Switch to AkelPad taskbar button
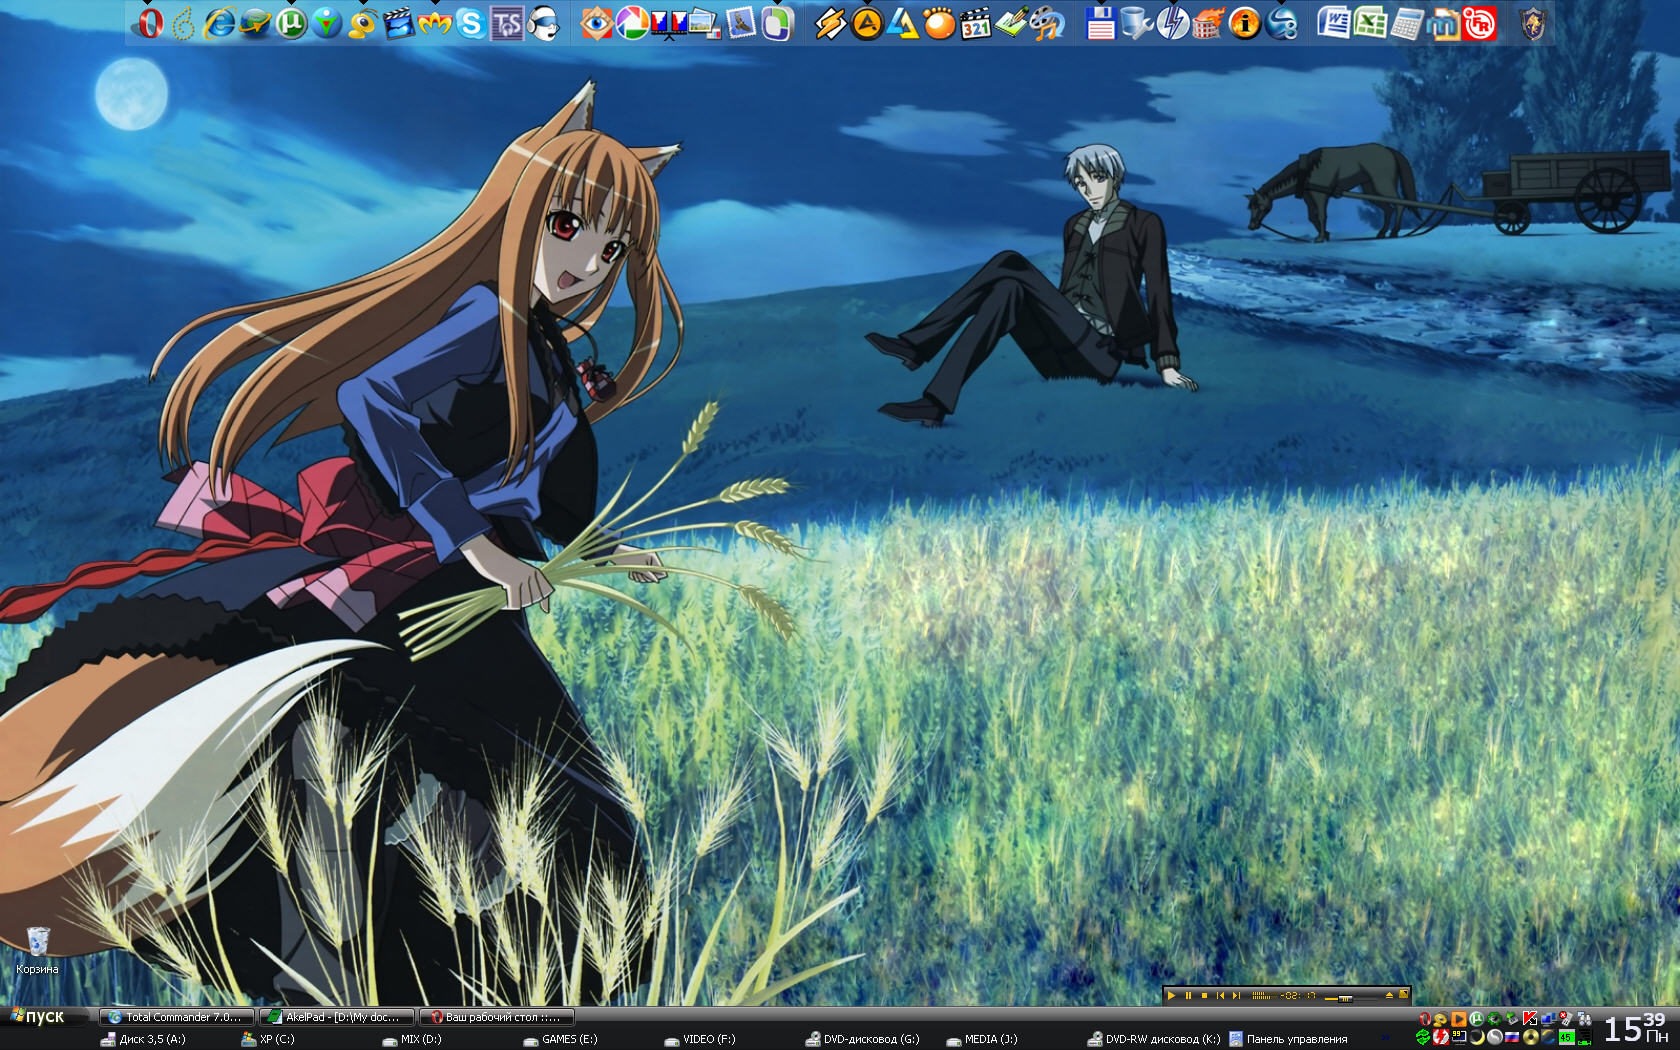 pyautogui.click(x=337, y=1017)
